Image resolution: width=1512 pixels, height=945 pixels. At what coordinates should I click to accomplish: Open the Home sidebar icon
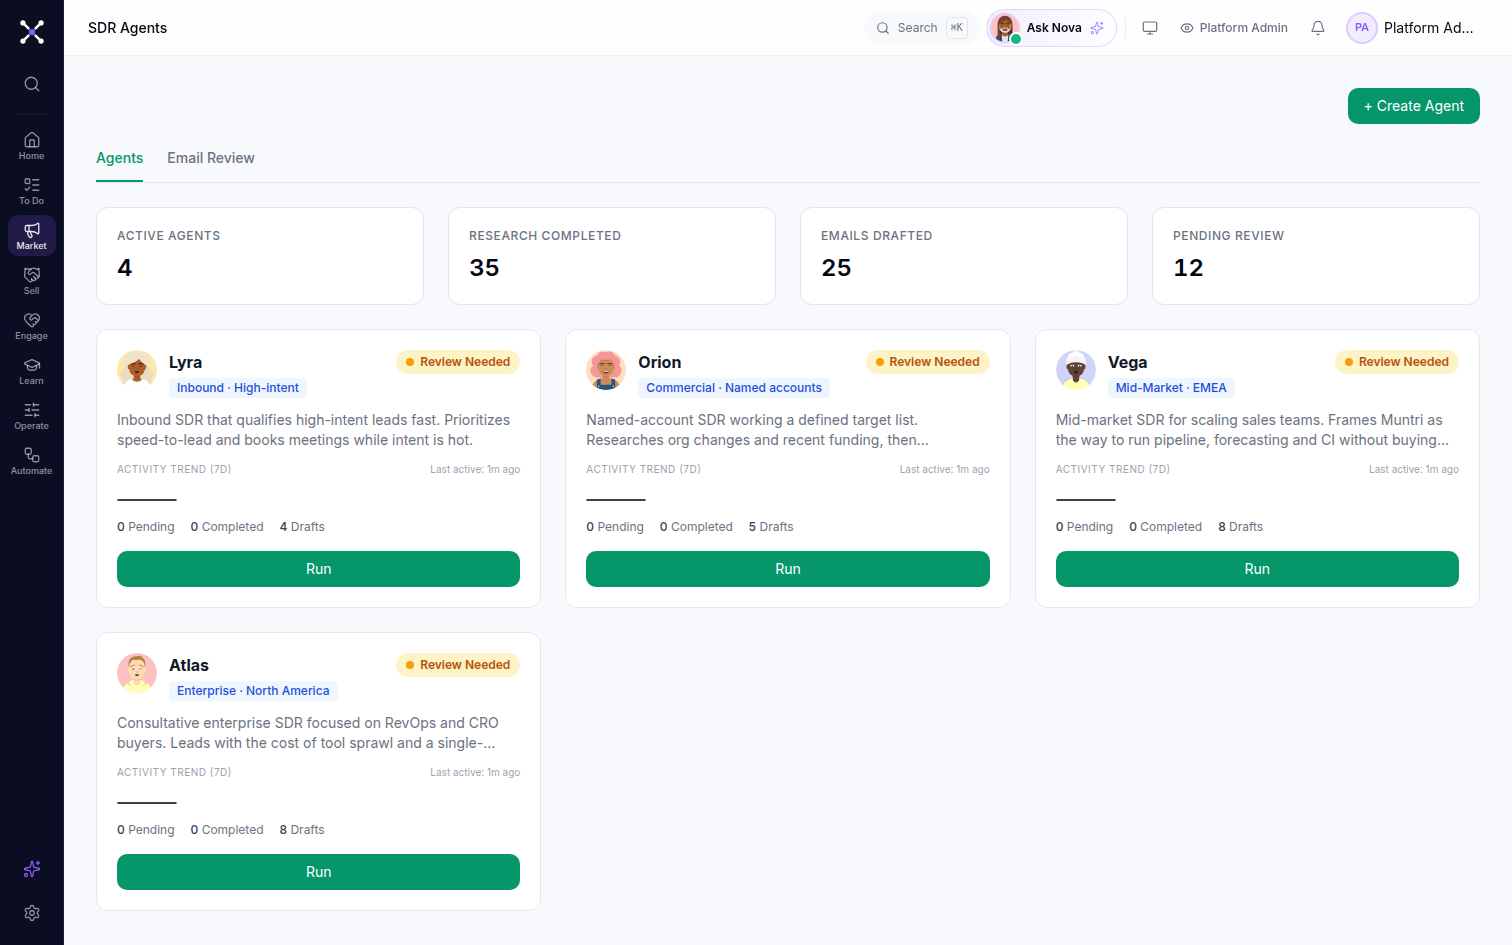32,146
